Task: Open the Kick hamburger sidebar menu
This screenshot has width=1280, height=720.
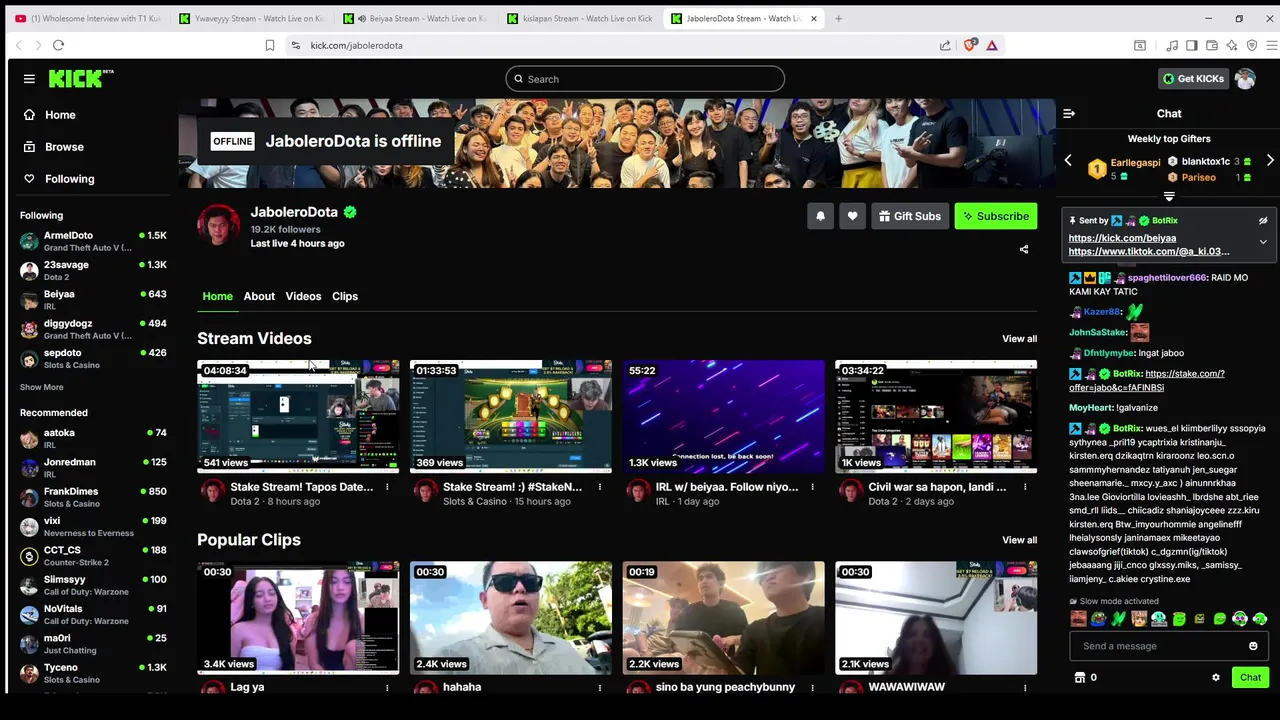Action: pos(29,79)
